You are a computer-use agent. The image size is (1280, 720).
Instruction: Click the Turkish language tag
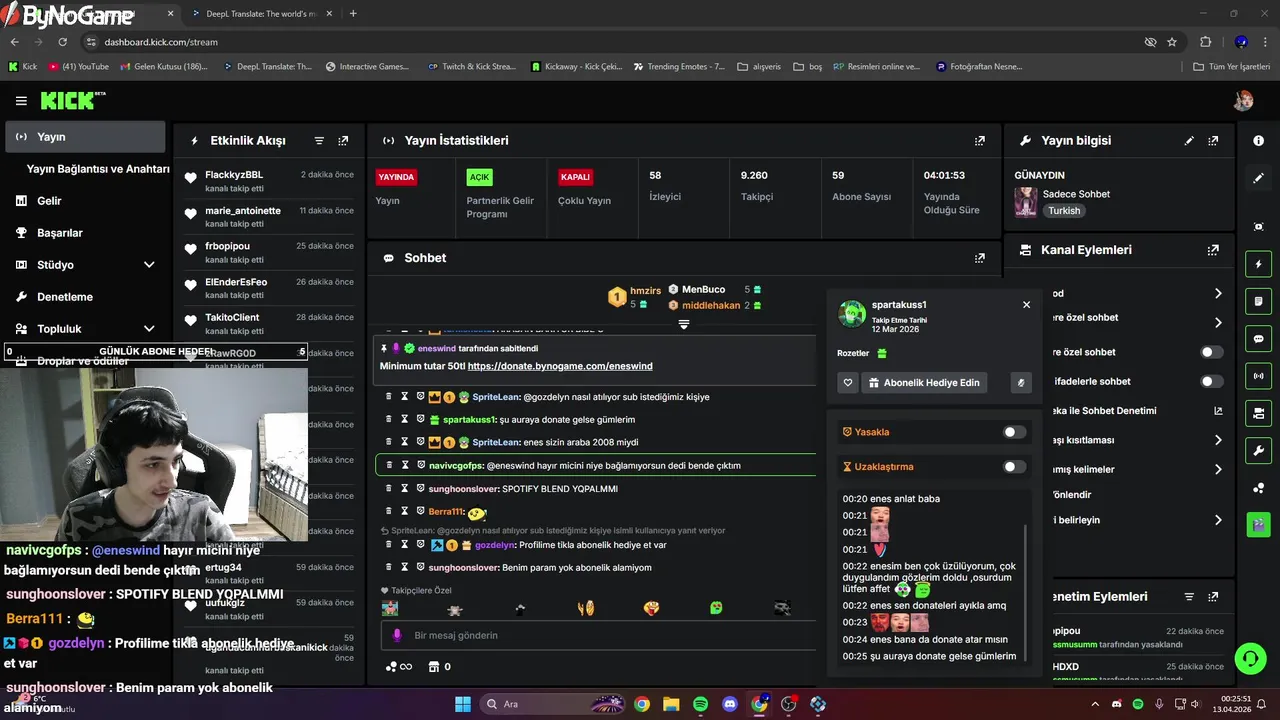[1064, 211]
